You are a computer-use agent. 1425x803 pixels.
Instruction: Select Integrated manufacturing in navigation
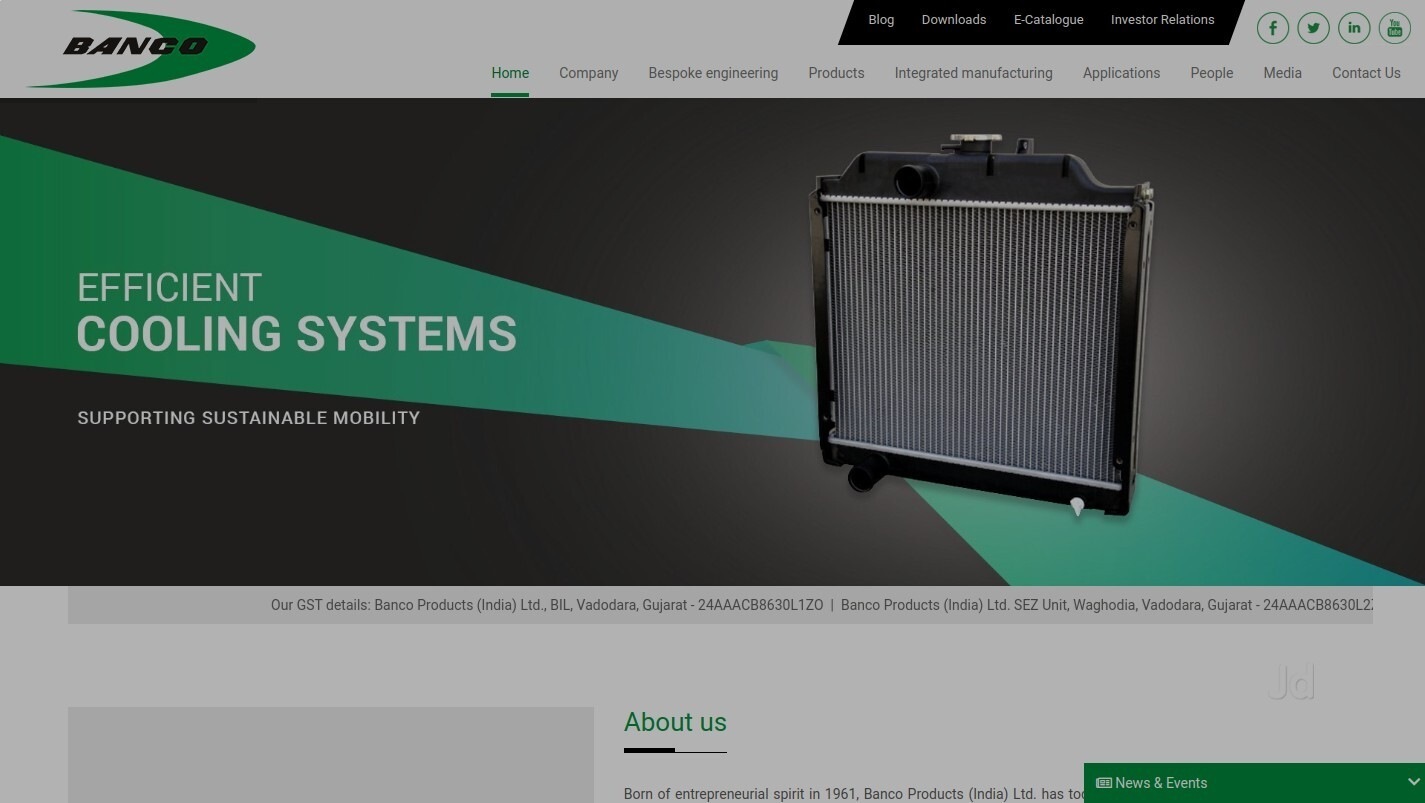973,73
